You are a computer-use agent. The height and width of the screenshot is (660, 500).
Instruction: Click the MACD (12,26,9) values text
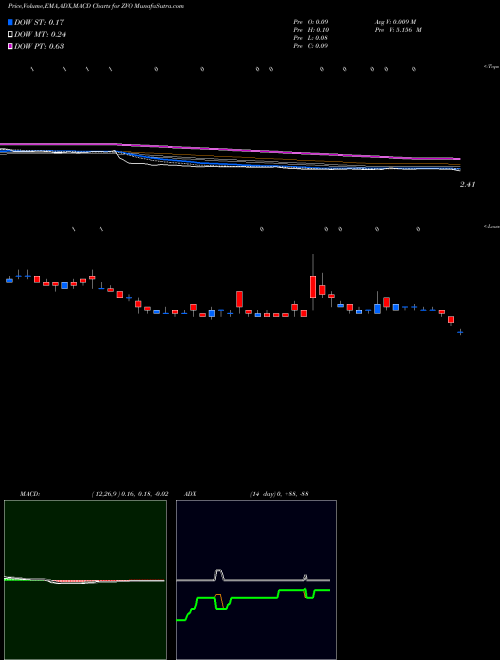pos(130,494)
